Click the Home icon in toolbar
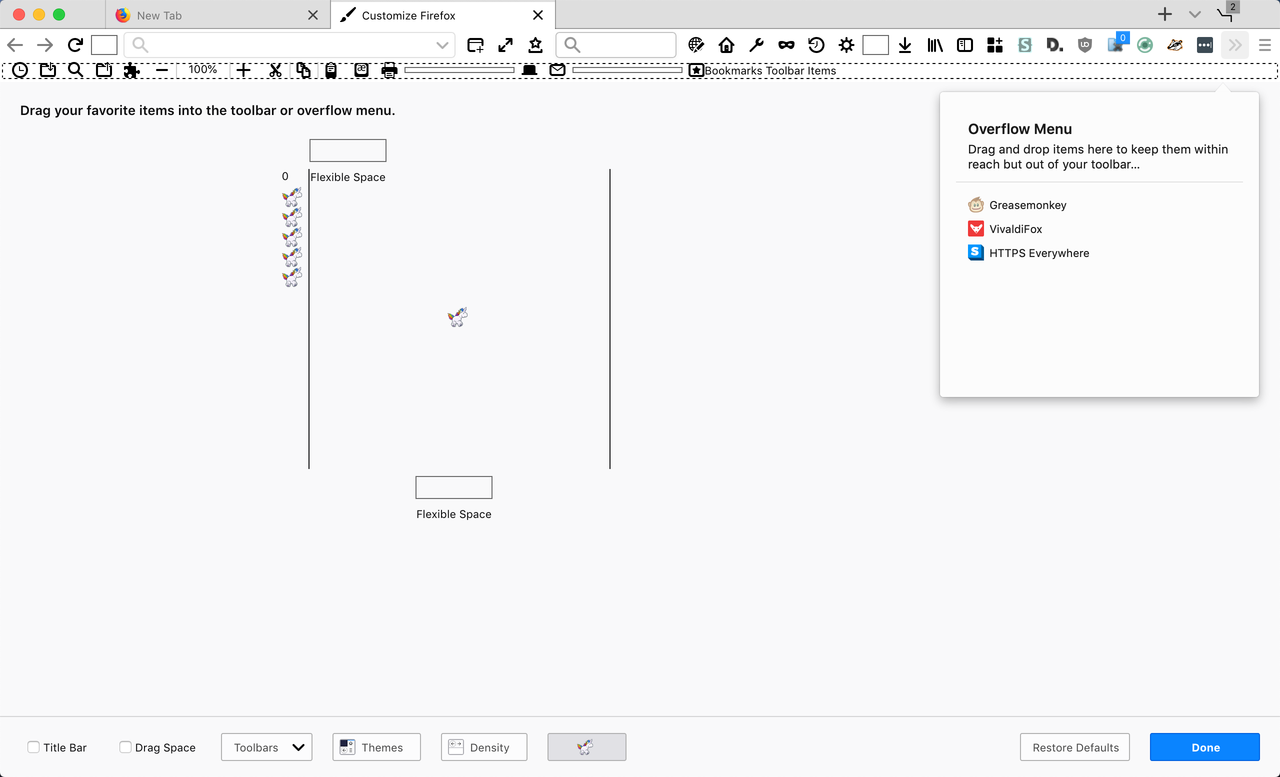Screen dimensions: 1280x777 tap(727, 45)
